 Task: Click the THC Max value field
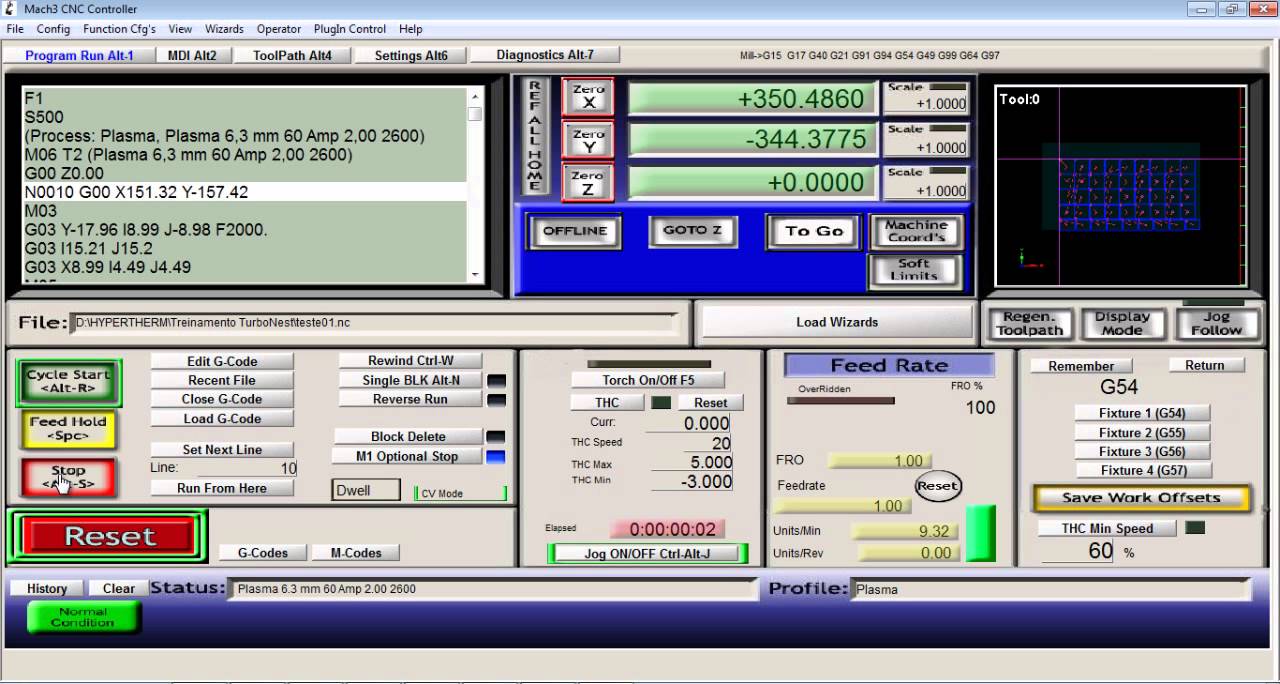point(691,462)
